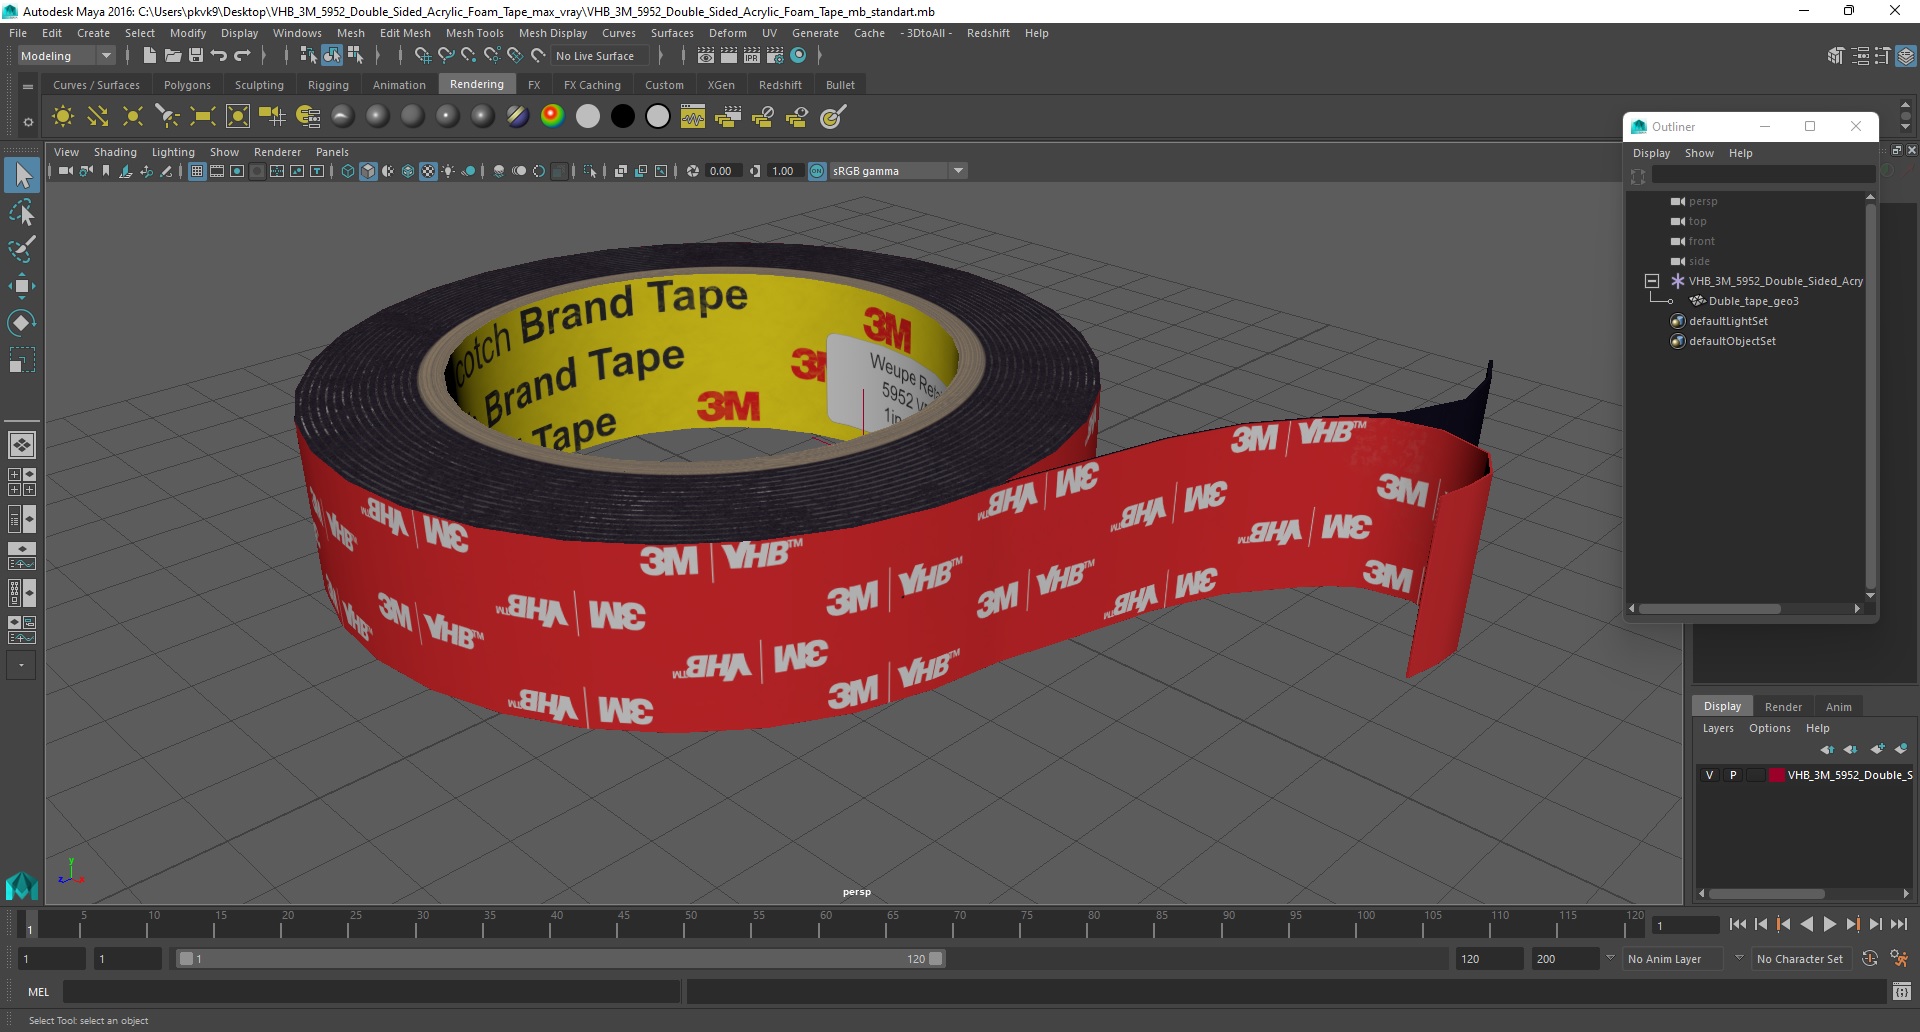Enable Snap to Points magnet icon
The height and width of the screenshot is (1032, 1920).
pyautogui.click(x=469, y=56)
